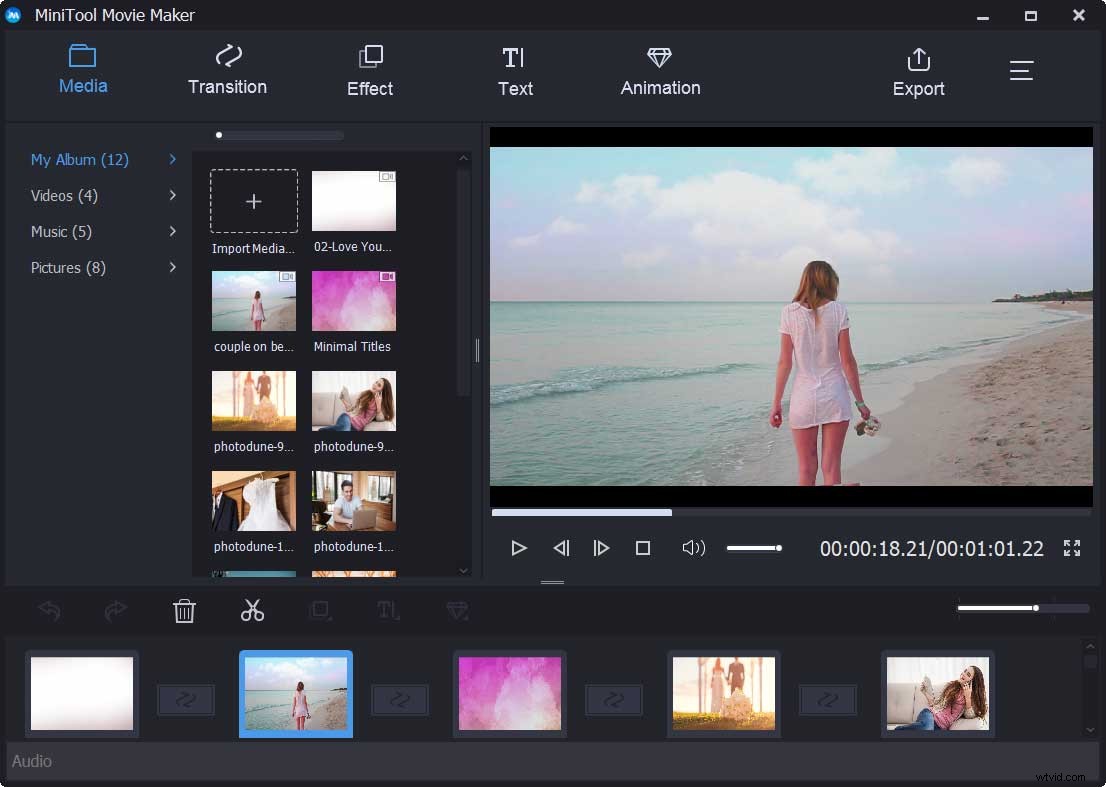Click the Text tool icon above the timeline
1106x787 pixels.
[389, 610]
